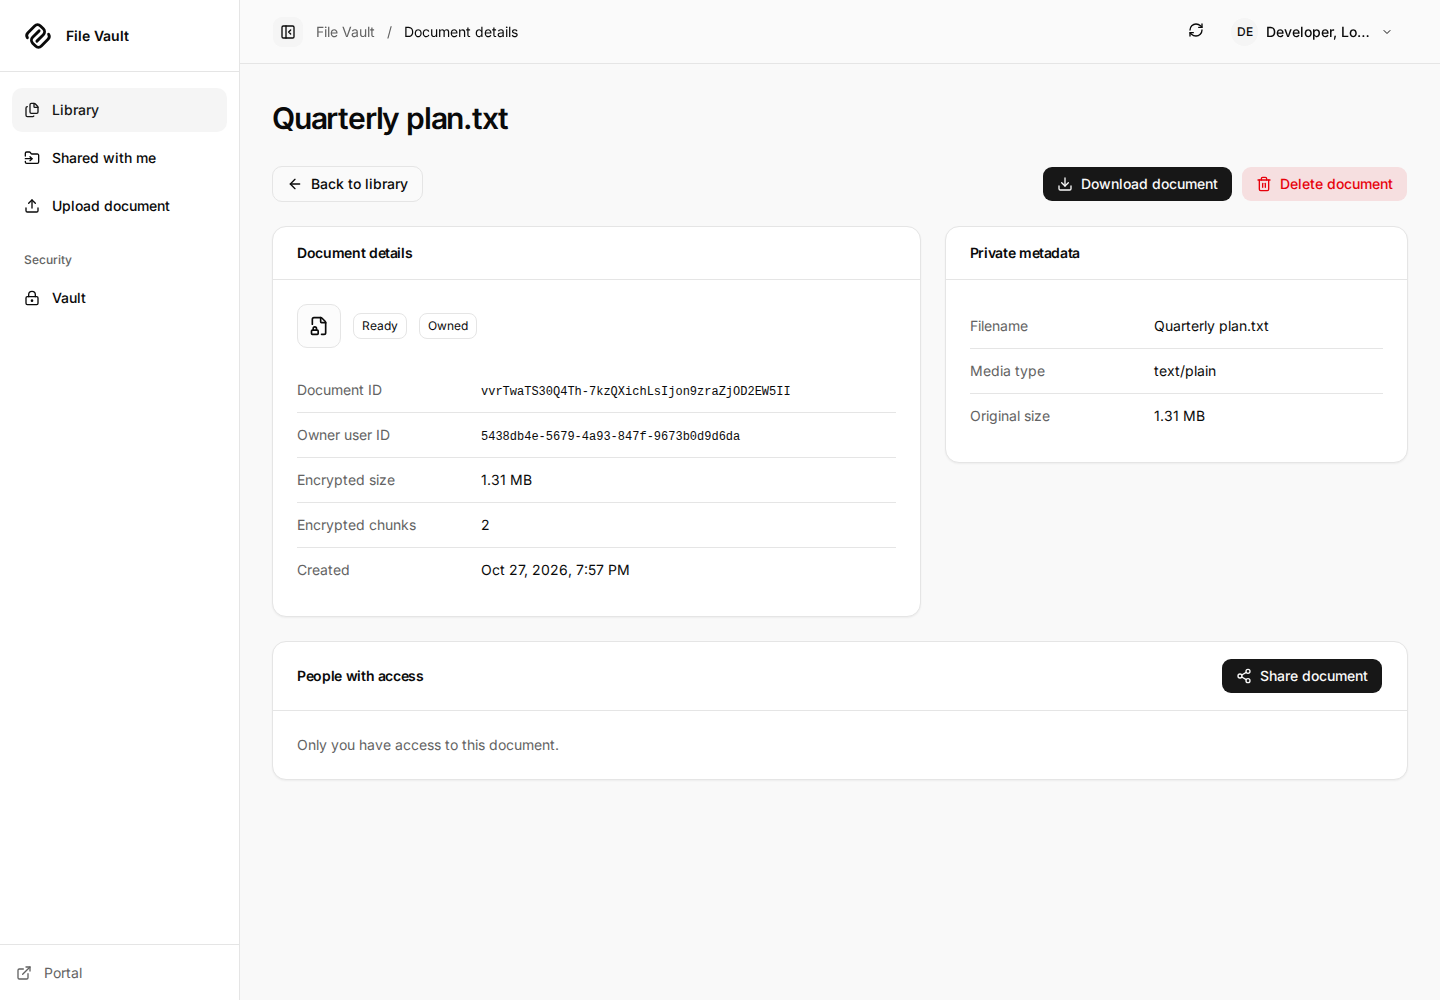Image resolution: width=1440 pixels, height=1000 pixels.
Task: Click Encrypted chunks value 2
Action: [x=485, y=525]
